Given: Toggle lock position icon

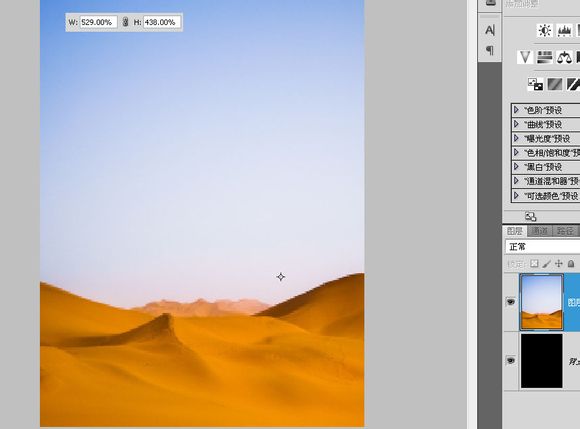Looking at the screenshot, I should pyautogui.click(x=559, y=264).
